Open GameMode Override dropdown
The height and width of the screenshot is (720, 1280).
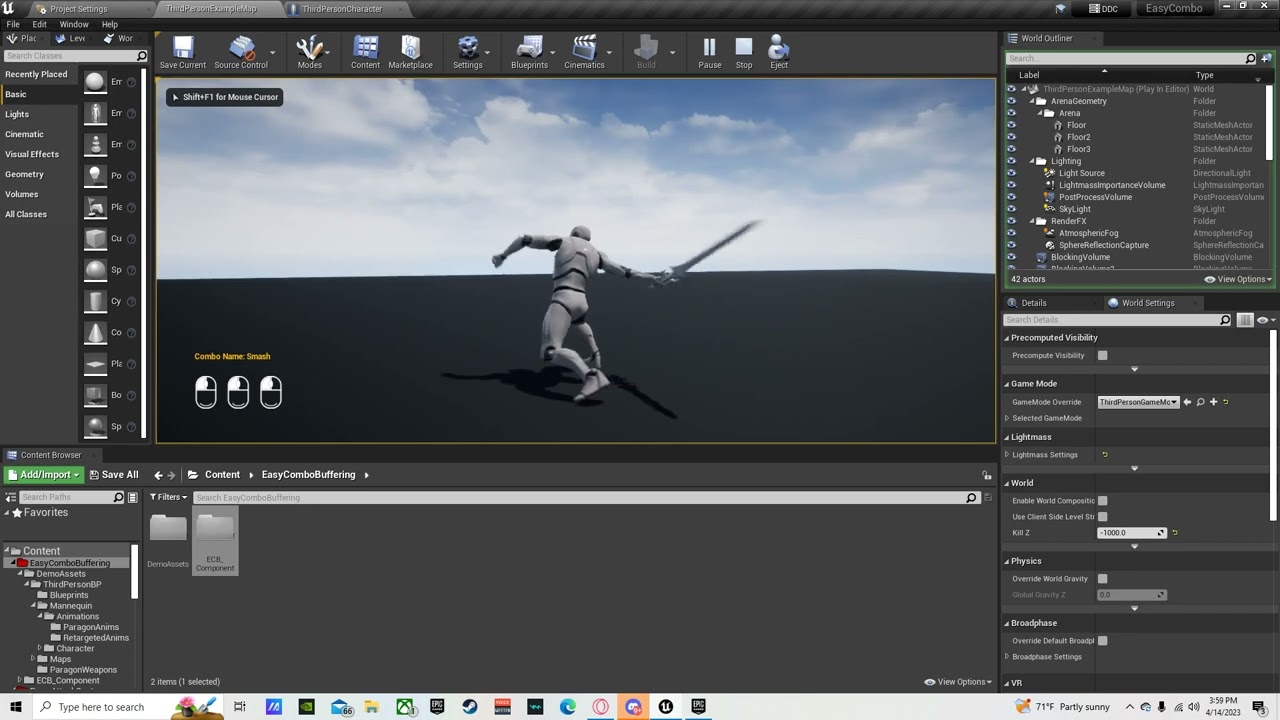1138,402
